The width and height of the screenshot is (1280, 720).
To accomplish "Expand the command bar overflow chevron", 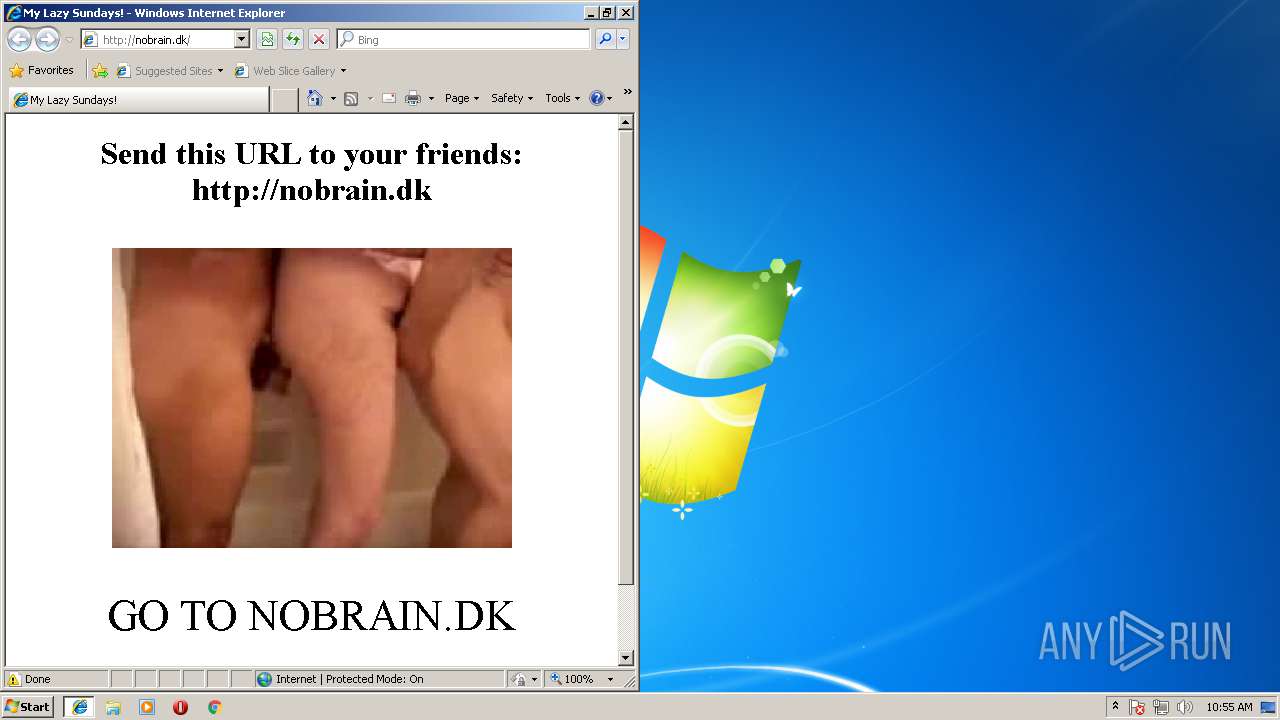I will coord(627,92).
